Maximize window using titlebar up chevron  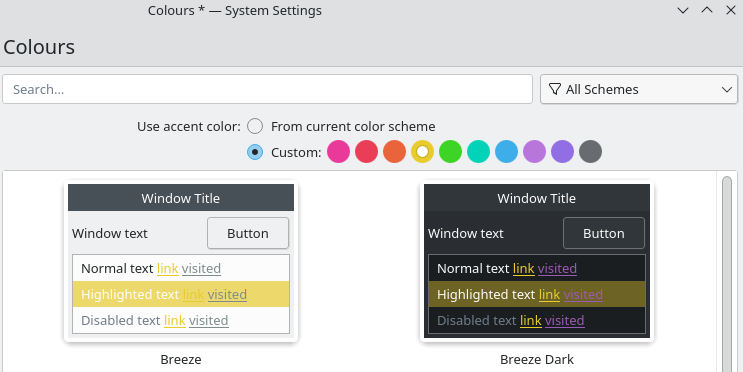[707, 10]
